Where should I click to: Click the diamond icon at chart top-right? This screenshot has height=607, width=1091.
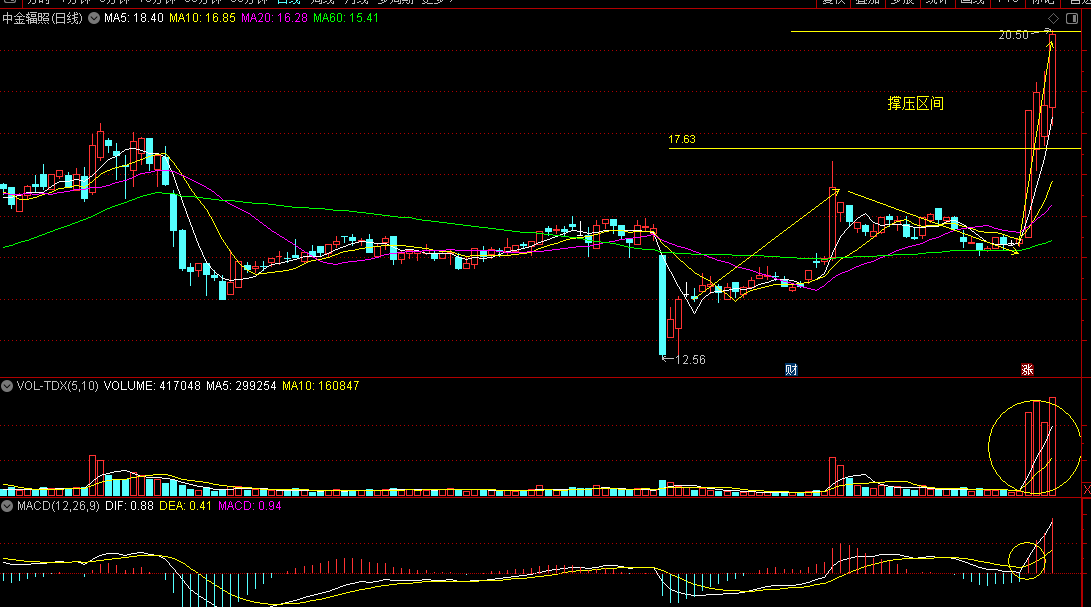[x=1053, y=19]
